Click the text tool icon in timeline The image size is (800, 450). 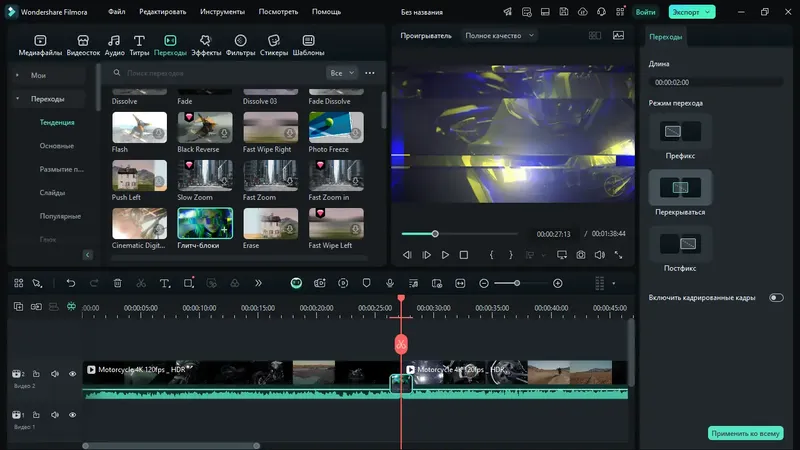[165, 284]
